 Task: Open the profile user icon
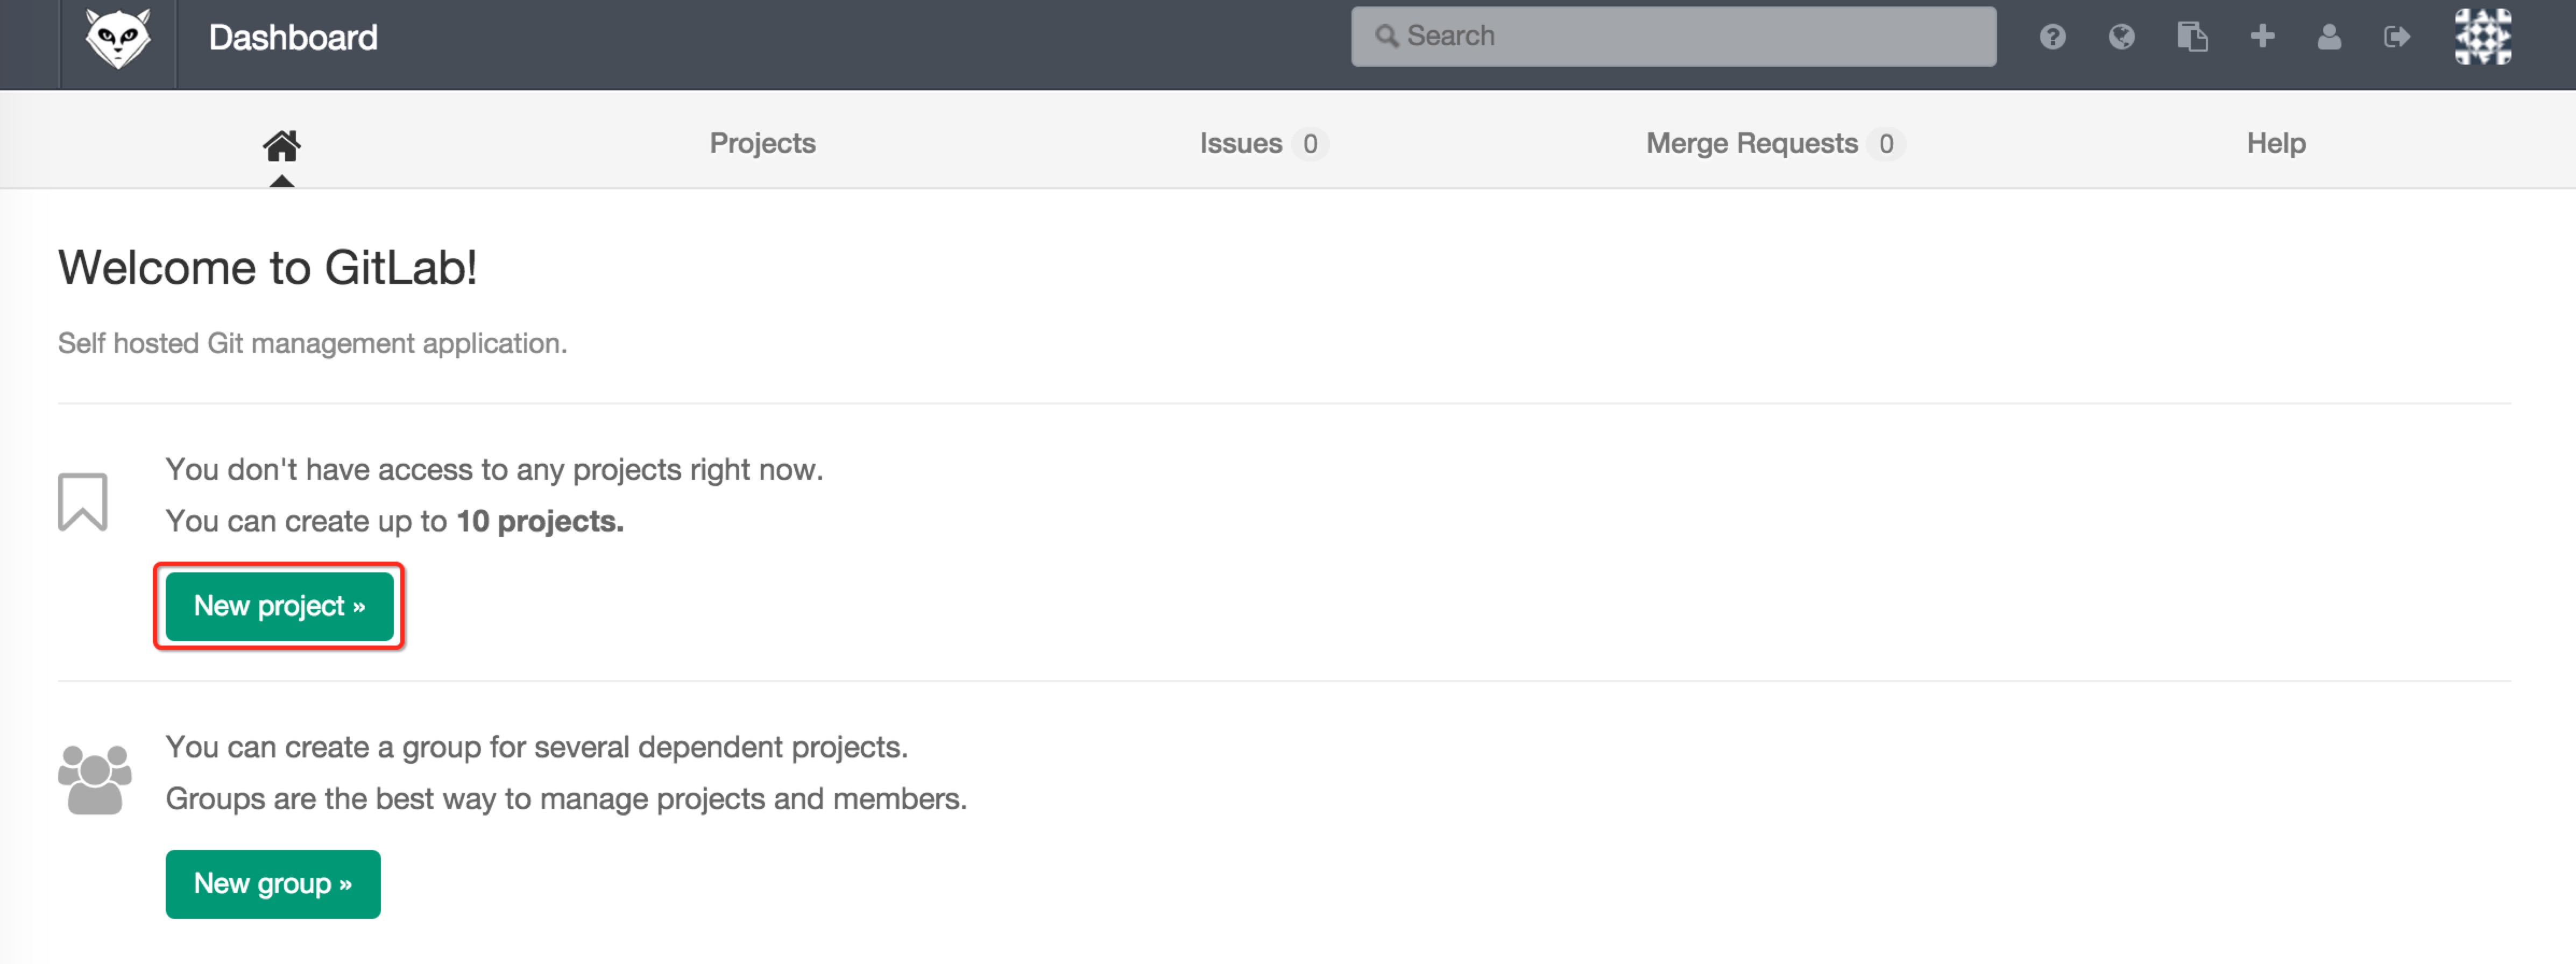[x=2329, y=37]
